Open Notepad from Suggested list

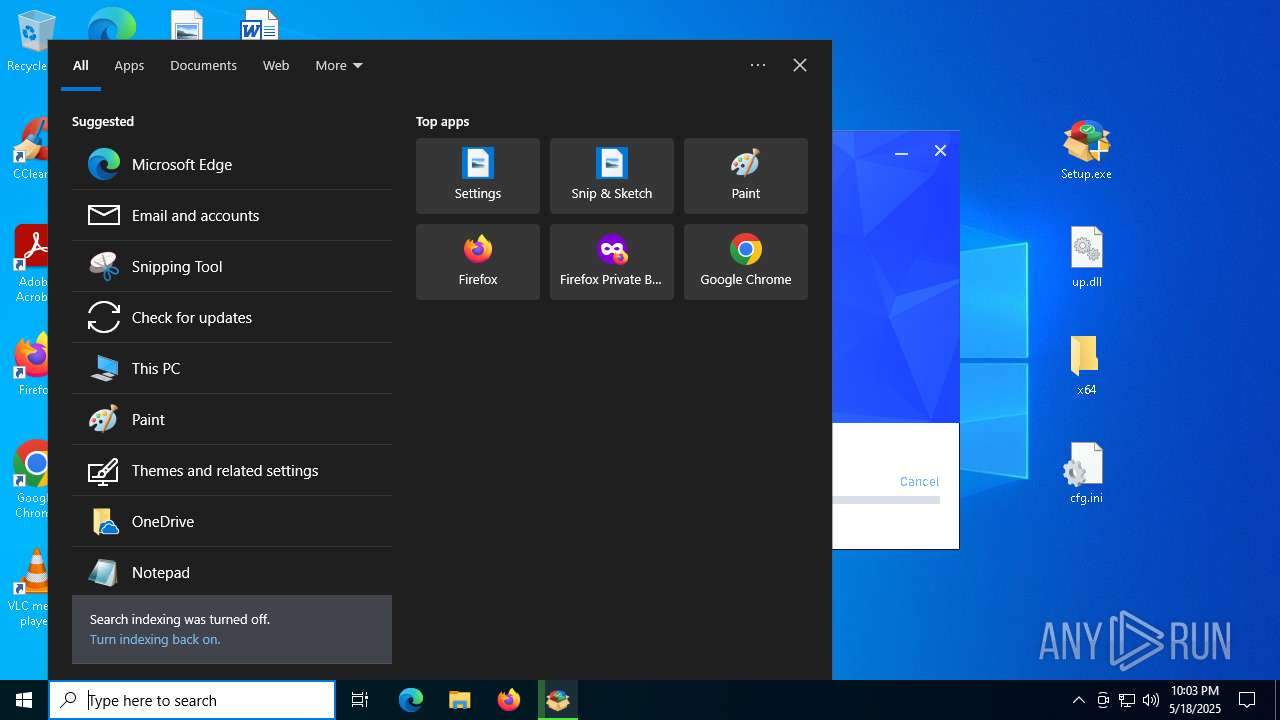pyautogui.click(x=232, y=572)
